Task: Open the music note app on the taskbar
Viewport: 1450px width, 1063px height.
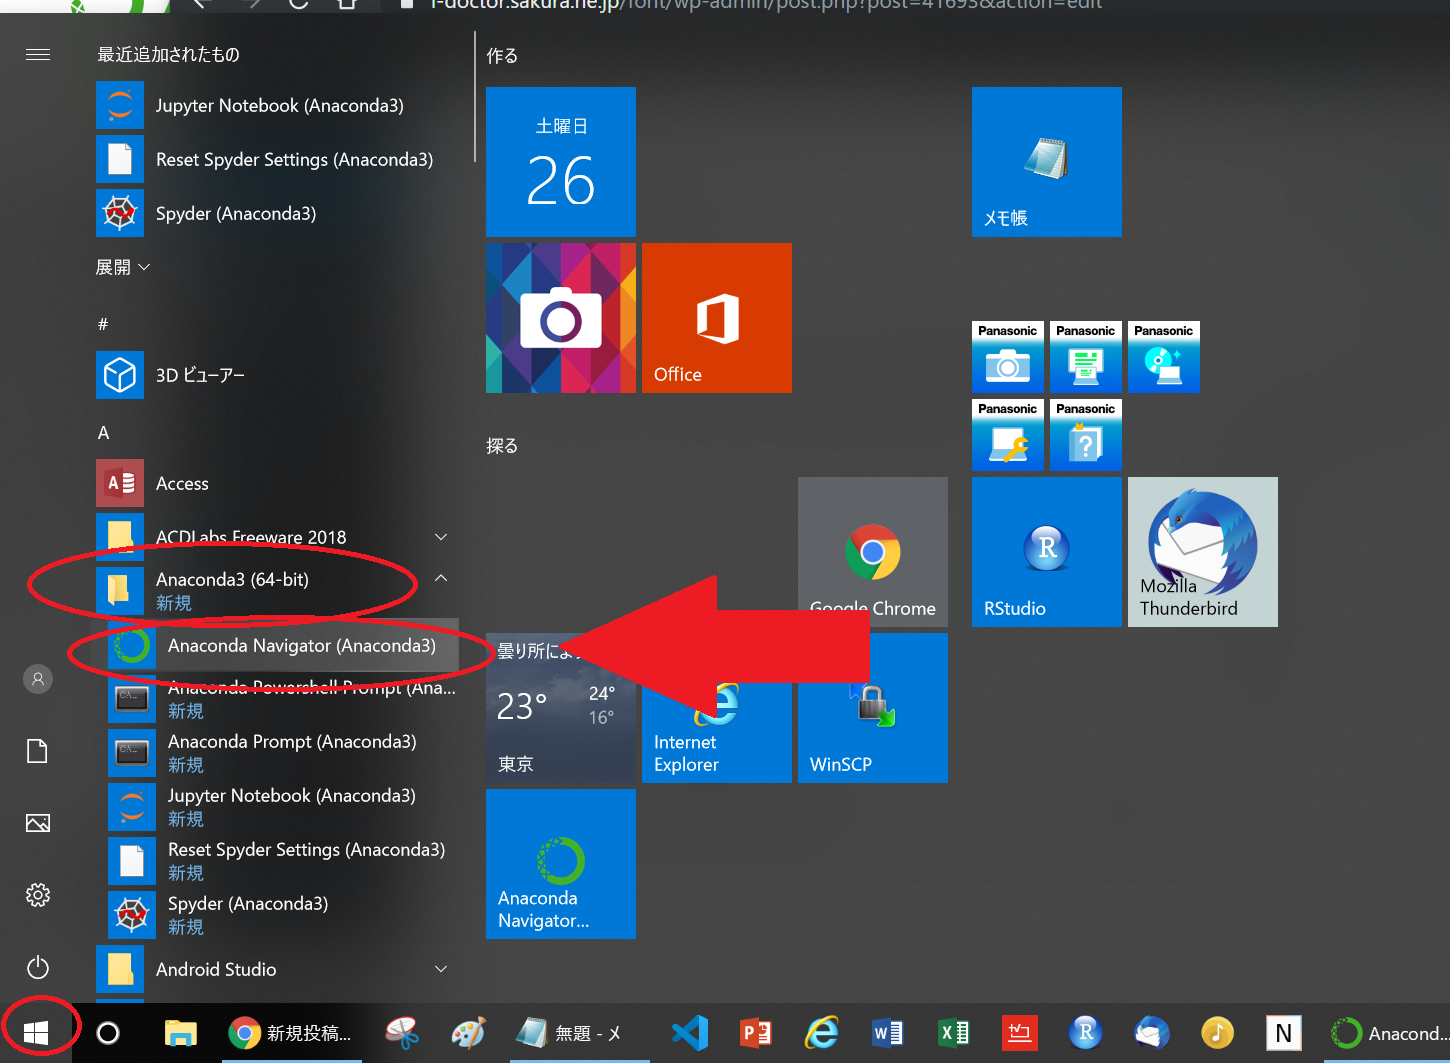Action: pos(1217,1033)
